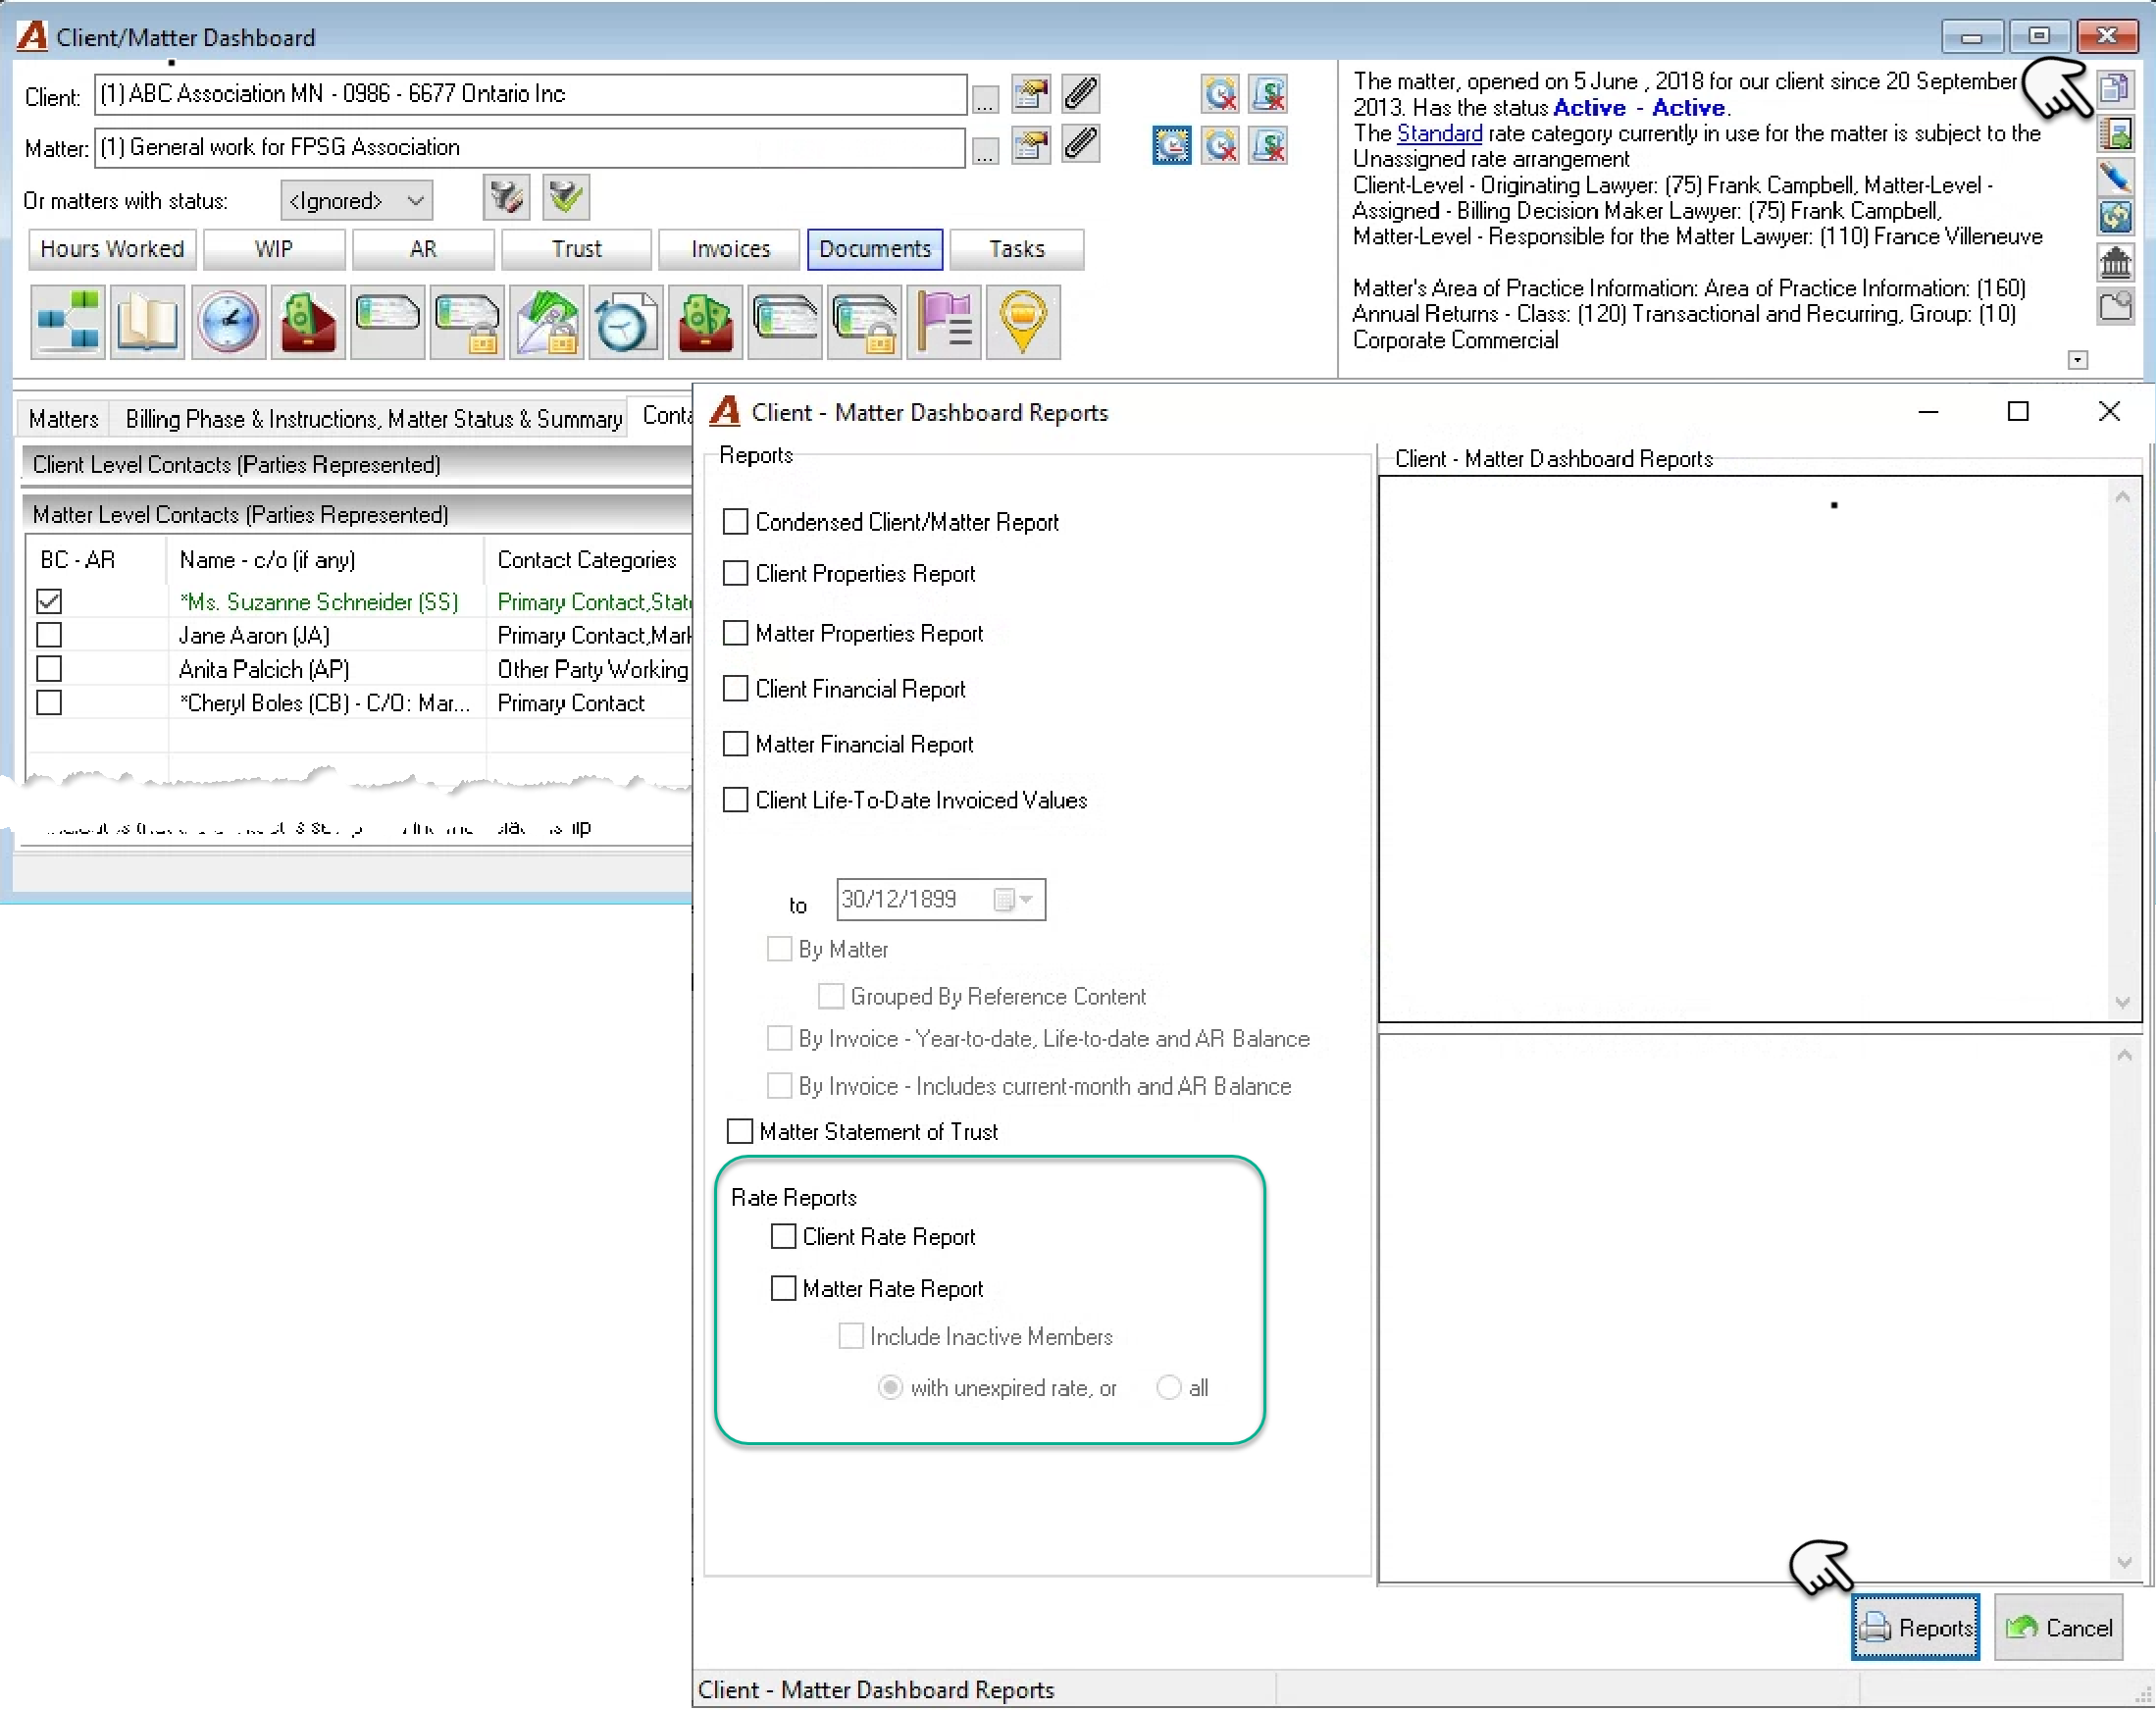Click the Cancel button in Reports dialog
2156x1710 pixels.
point(2058,1627)
